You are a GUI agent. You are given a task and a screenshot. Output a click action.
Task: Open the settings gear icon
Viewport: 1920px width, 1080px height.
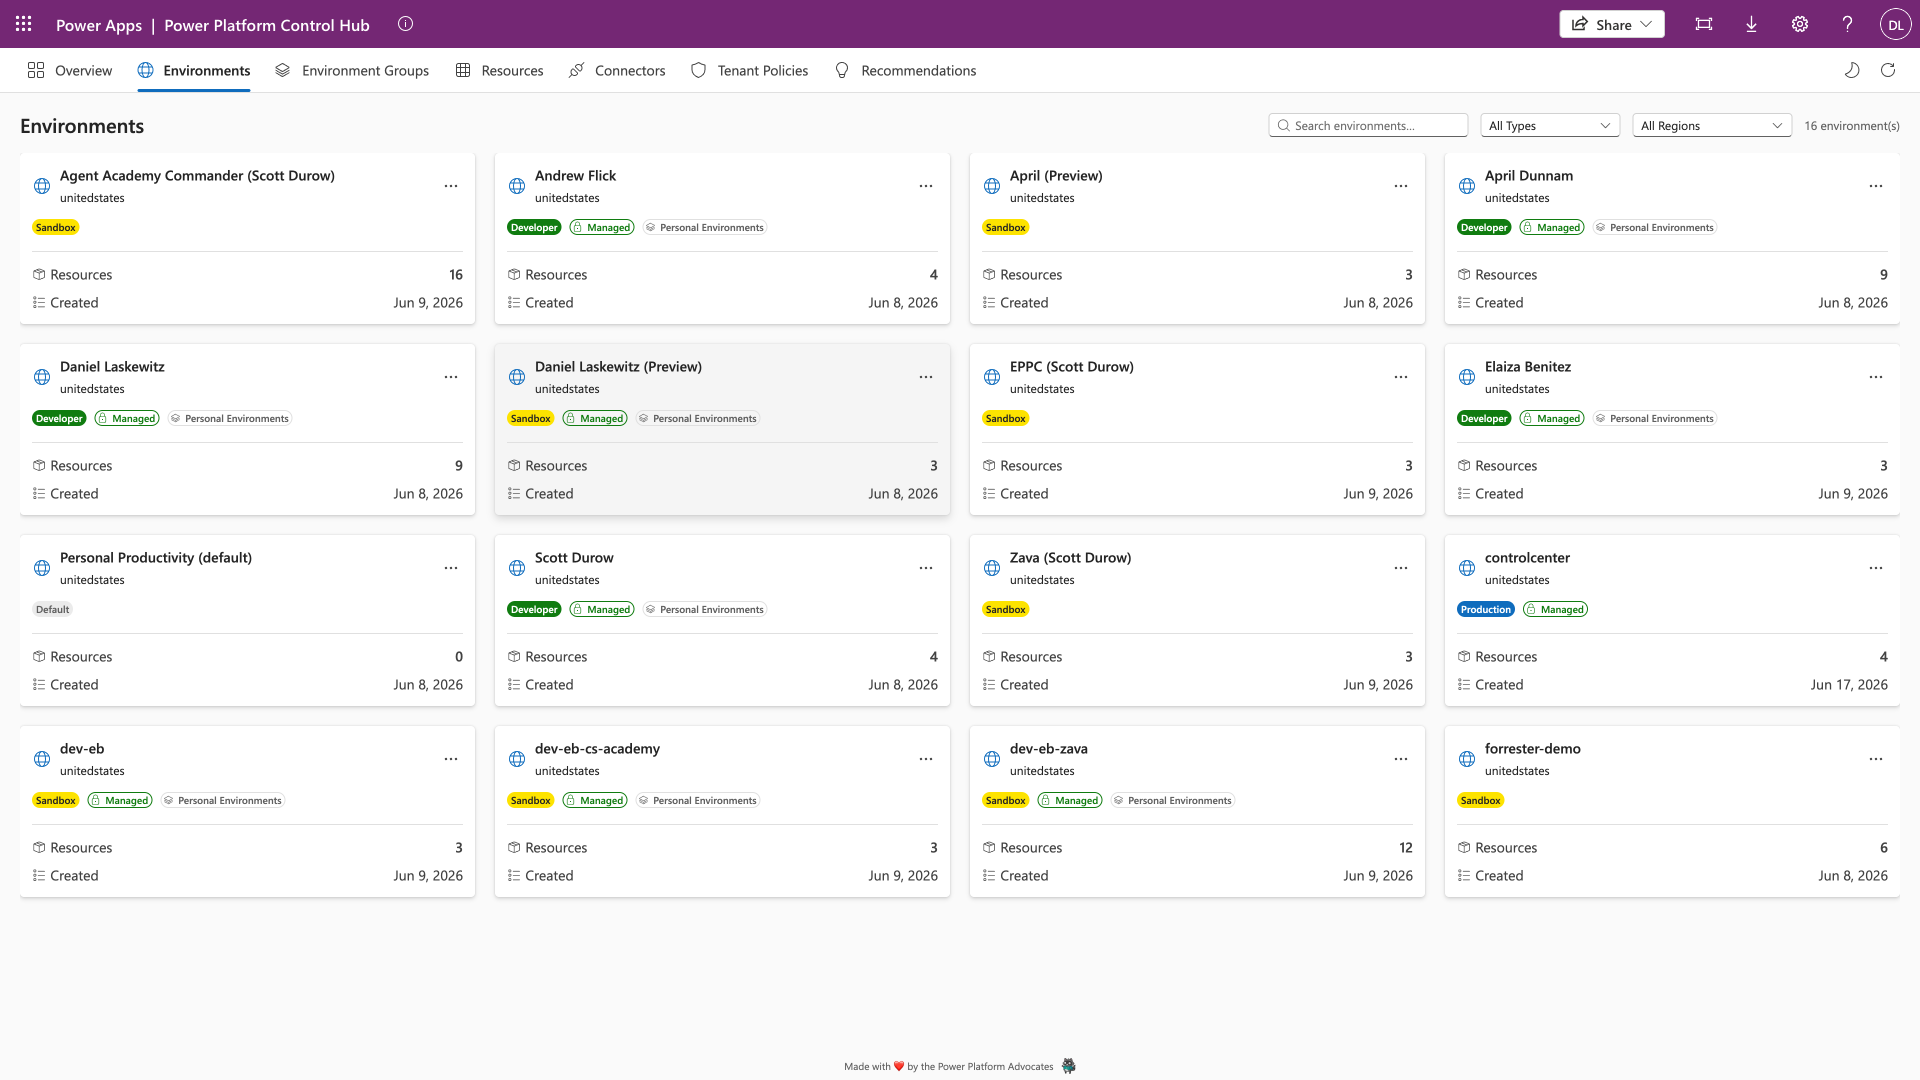pos(1800,24)
